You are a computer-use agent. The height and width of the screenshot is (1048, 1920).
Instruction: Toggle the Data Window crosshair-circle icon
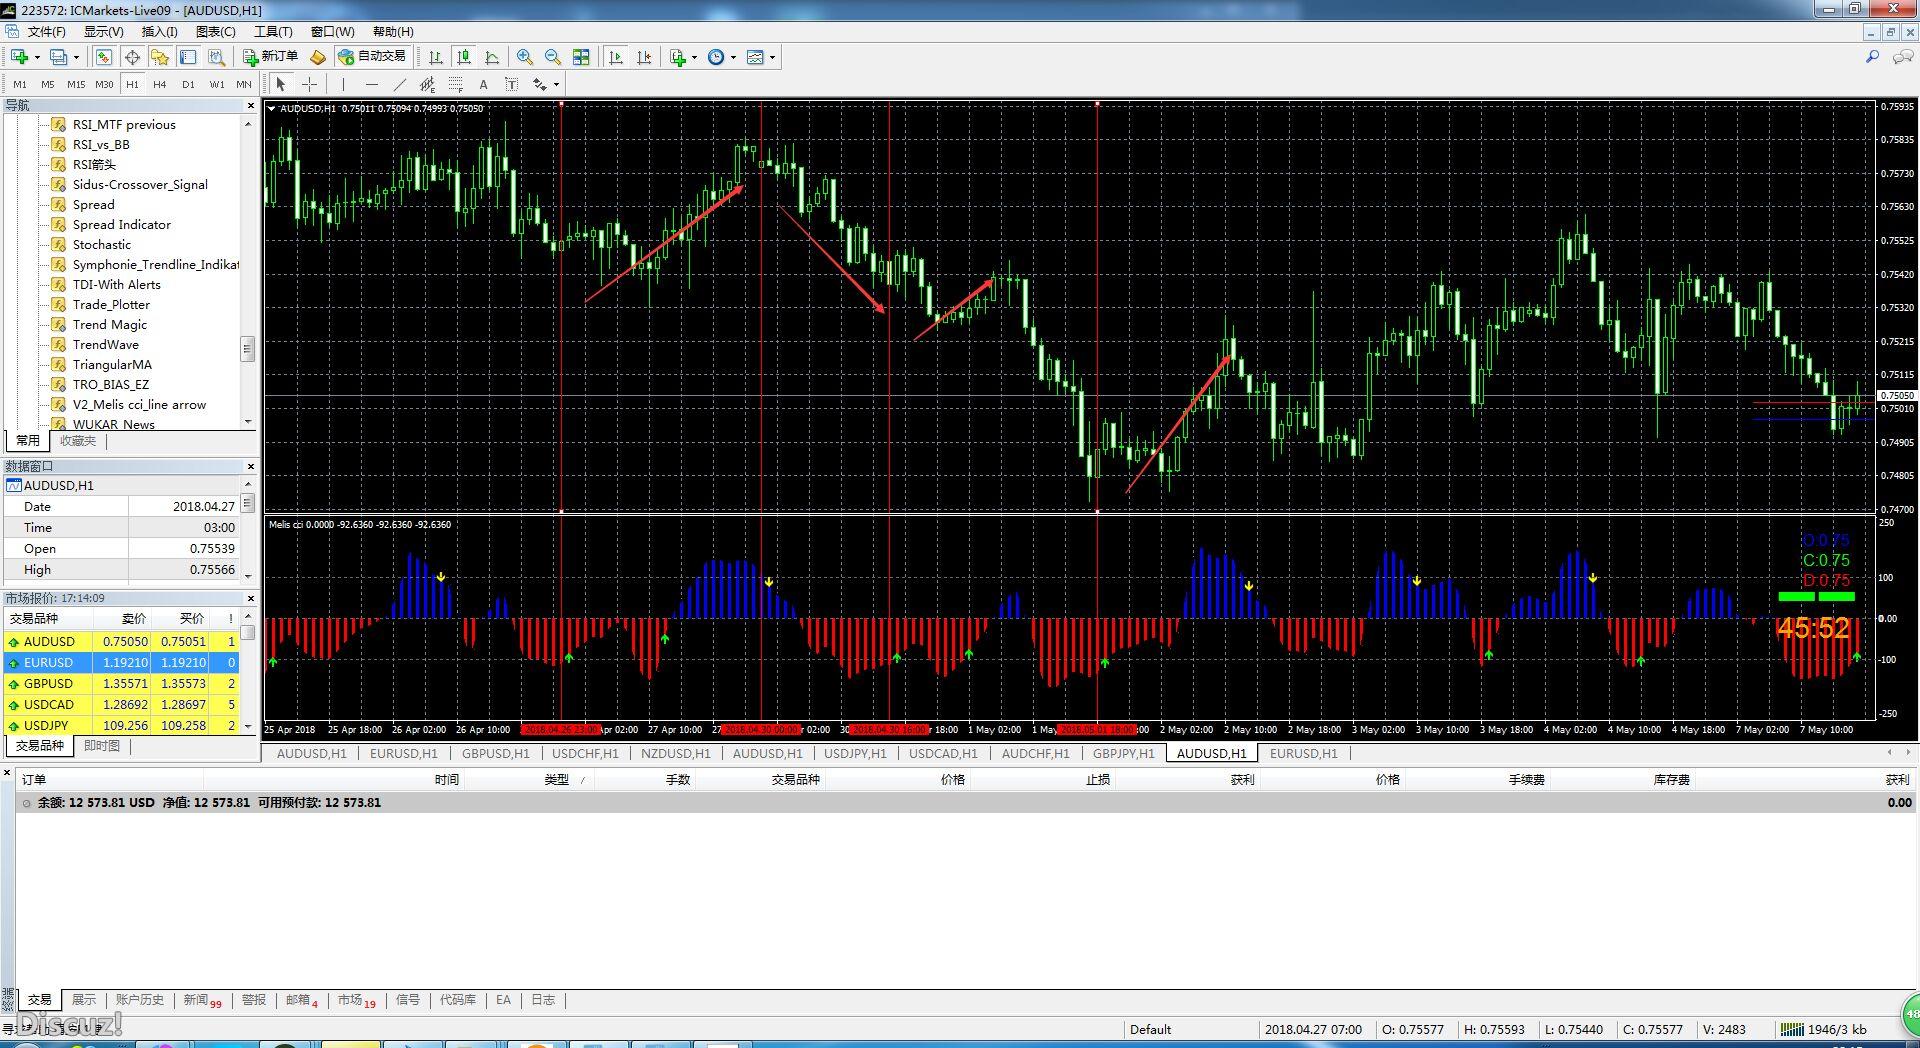(132, 57)
